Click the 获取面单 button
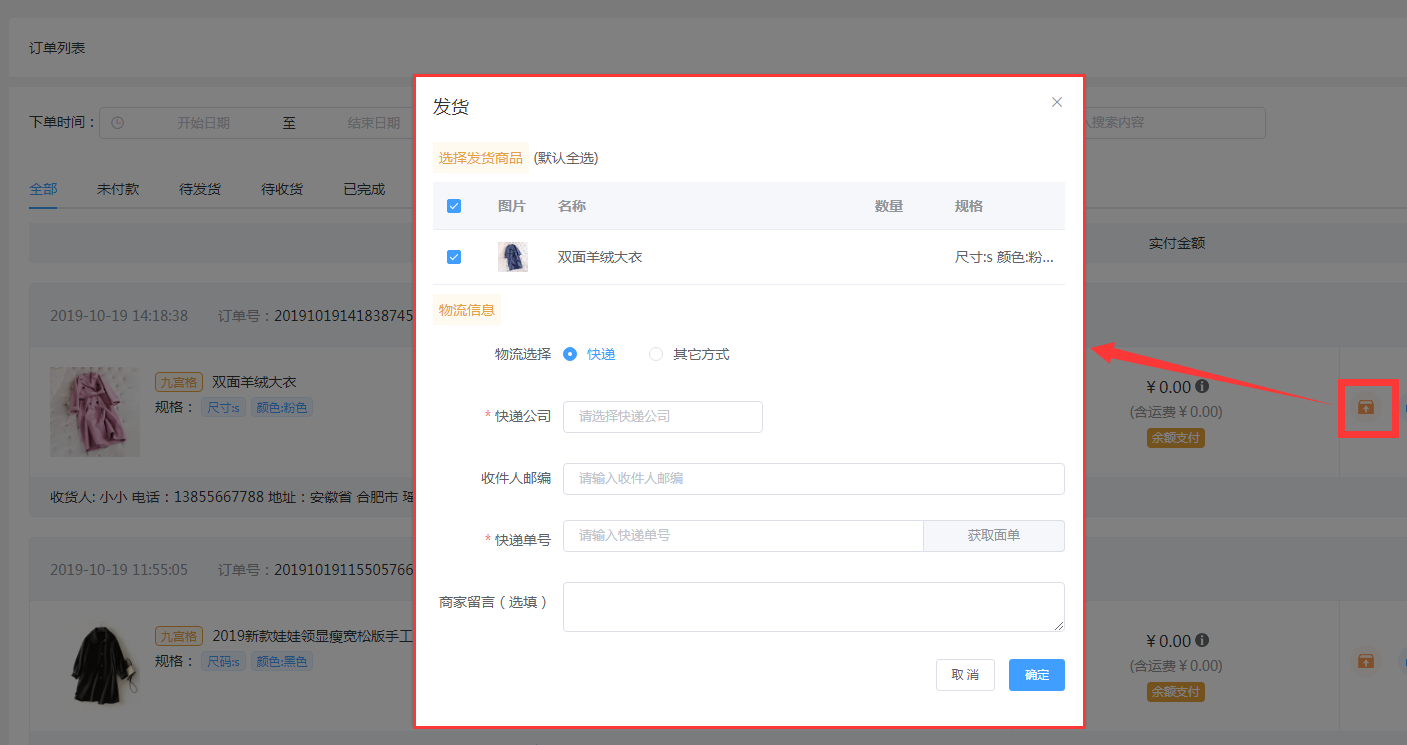The image size is (1407, 745). point(994,536)
